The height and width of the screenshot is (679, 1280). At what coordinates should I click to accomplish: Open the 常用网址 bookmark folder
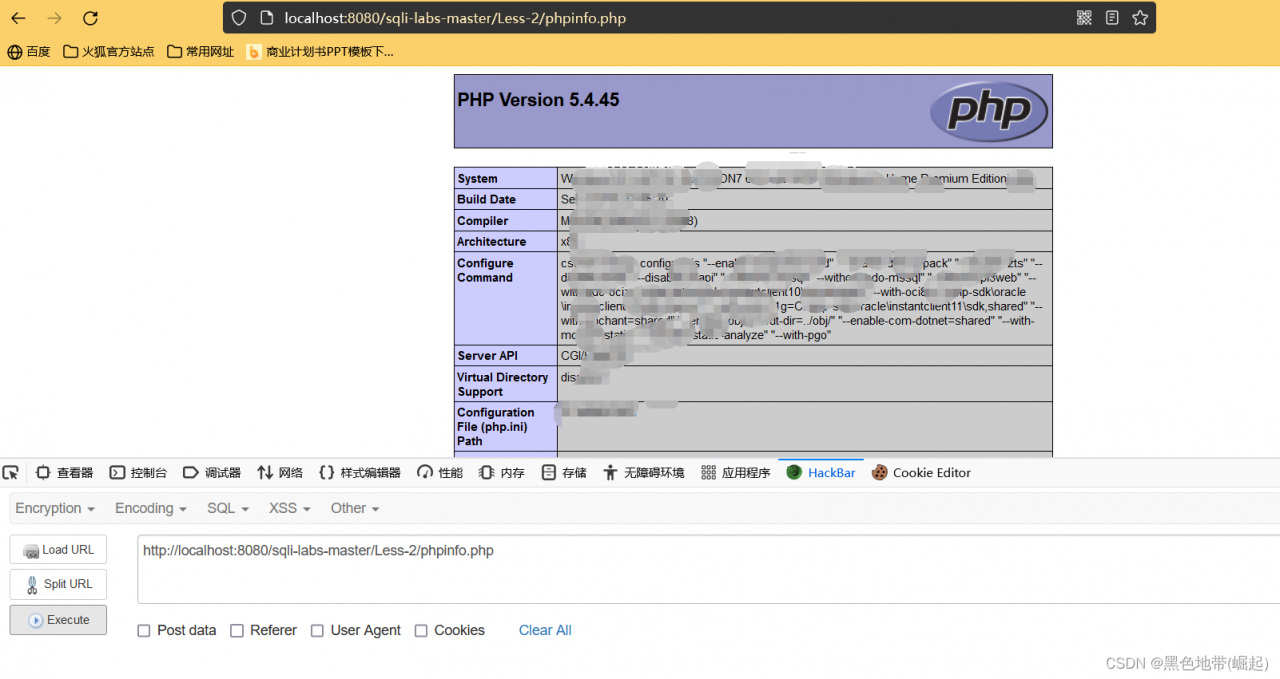(201, 52)
